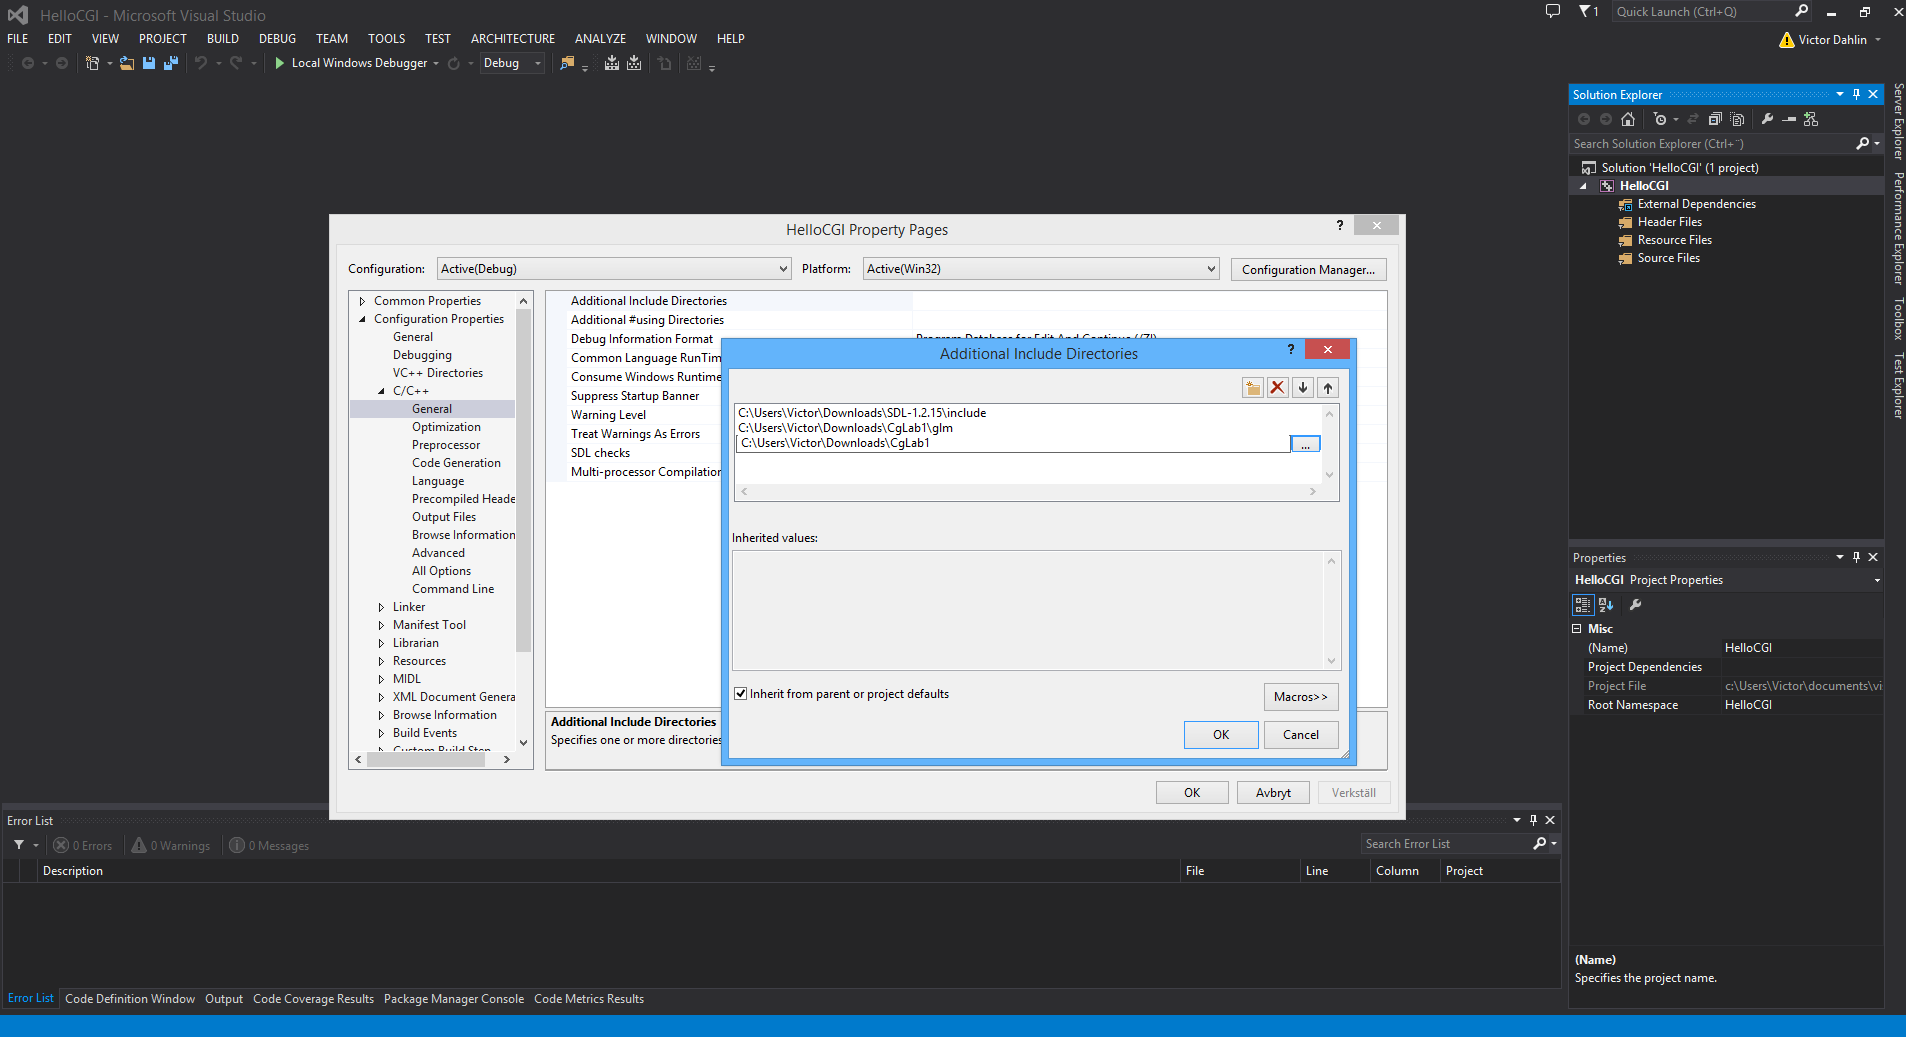Select Source Files in Solution Explorer
1906x1037 pixels.
(1668, 258)
